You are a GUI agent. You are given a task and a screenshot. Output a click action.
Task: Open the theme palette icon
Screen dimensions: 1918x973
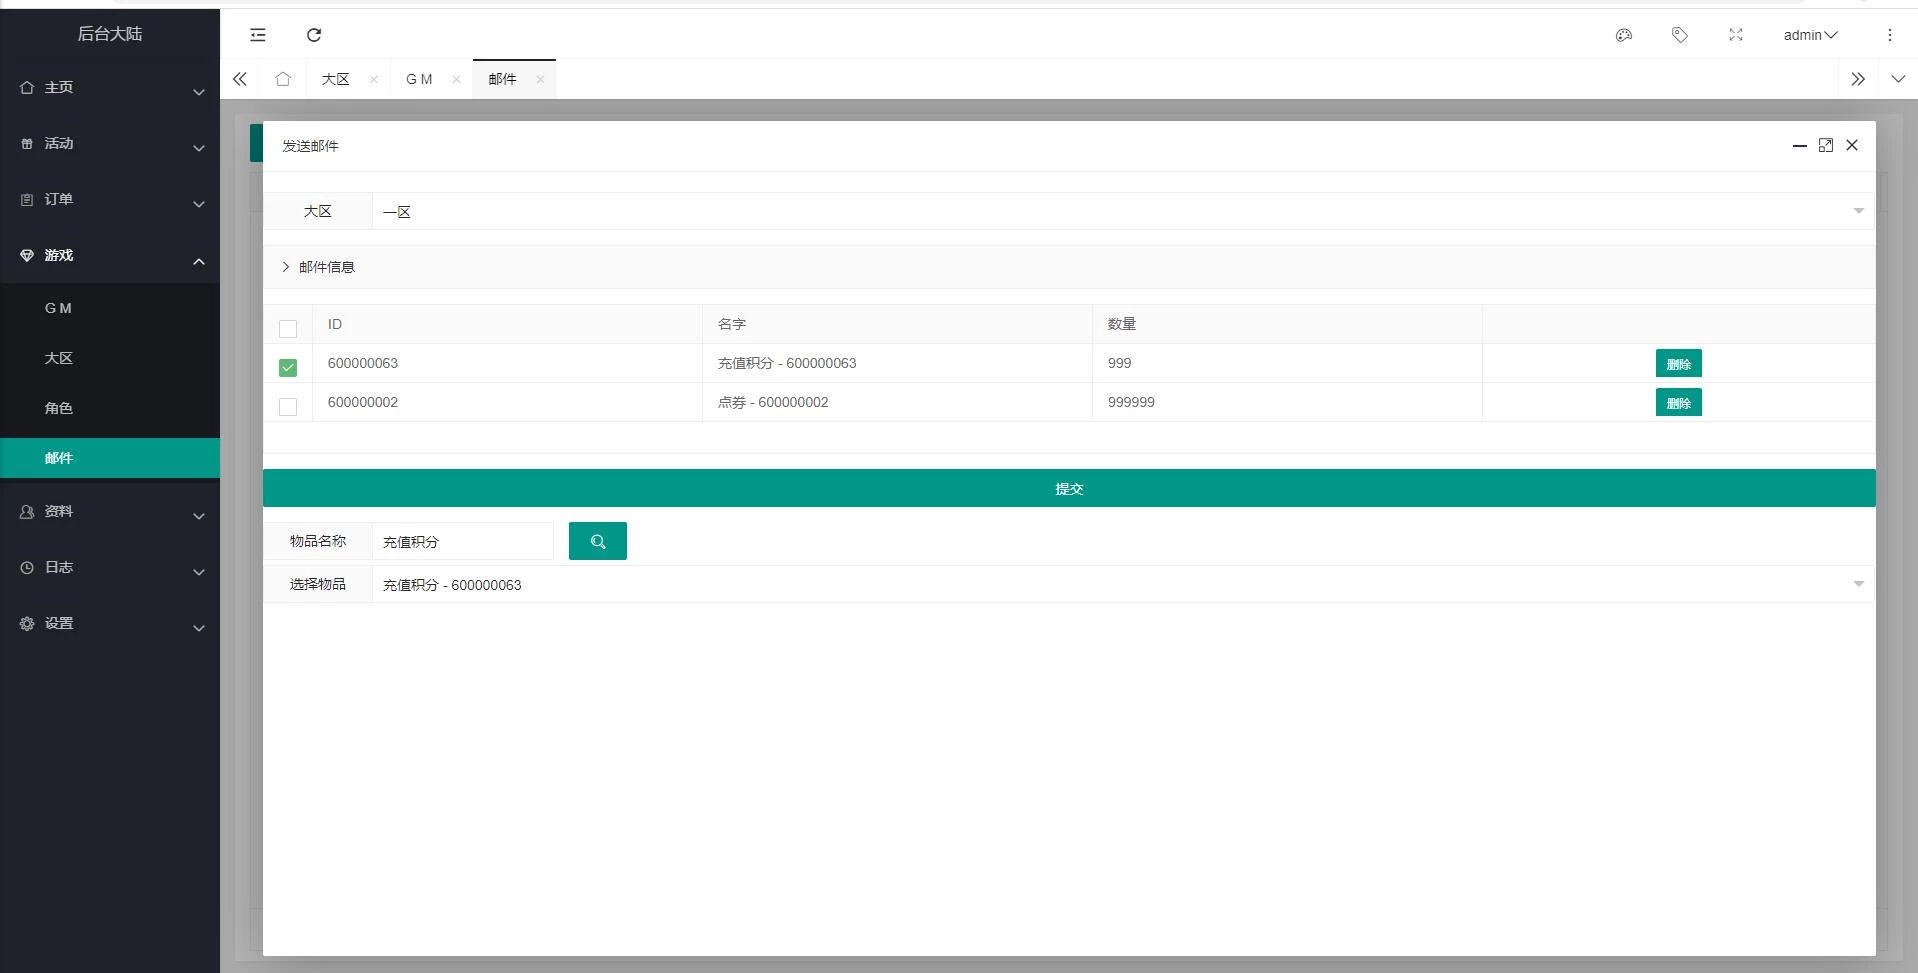(1623, 35)
